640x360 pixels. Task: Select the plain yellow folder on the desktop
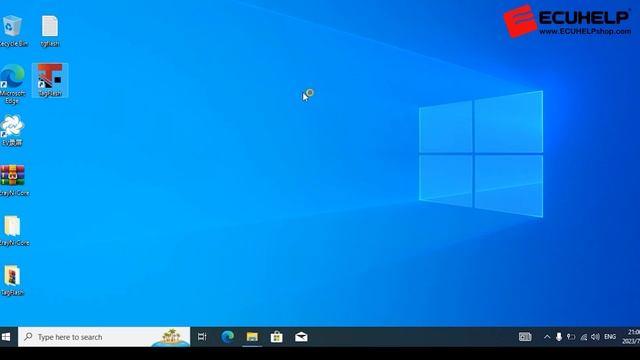13,231
